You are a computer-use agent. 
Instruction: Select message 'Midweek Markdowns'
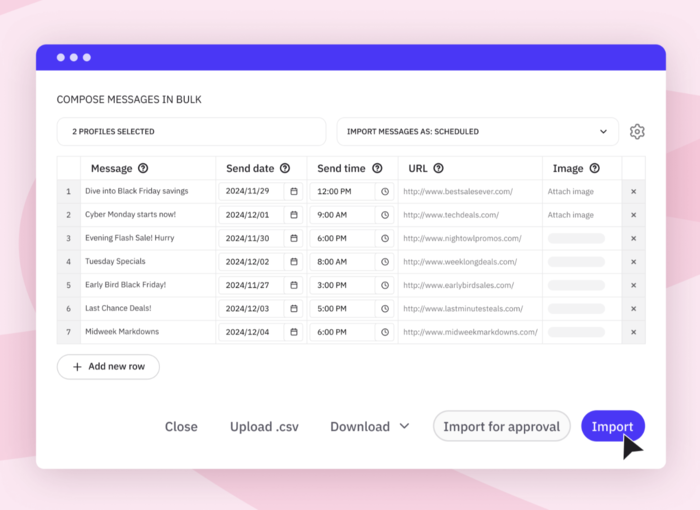coord(122,332)
